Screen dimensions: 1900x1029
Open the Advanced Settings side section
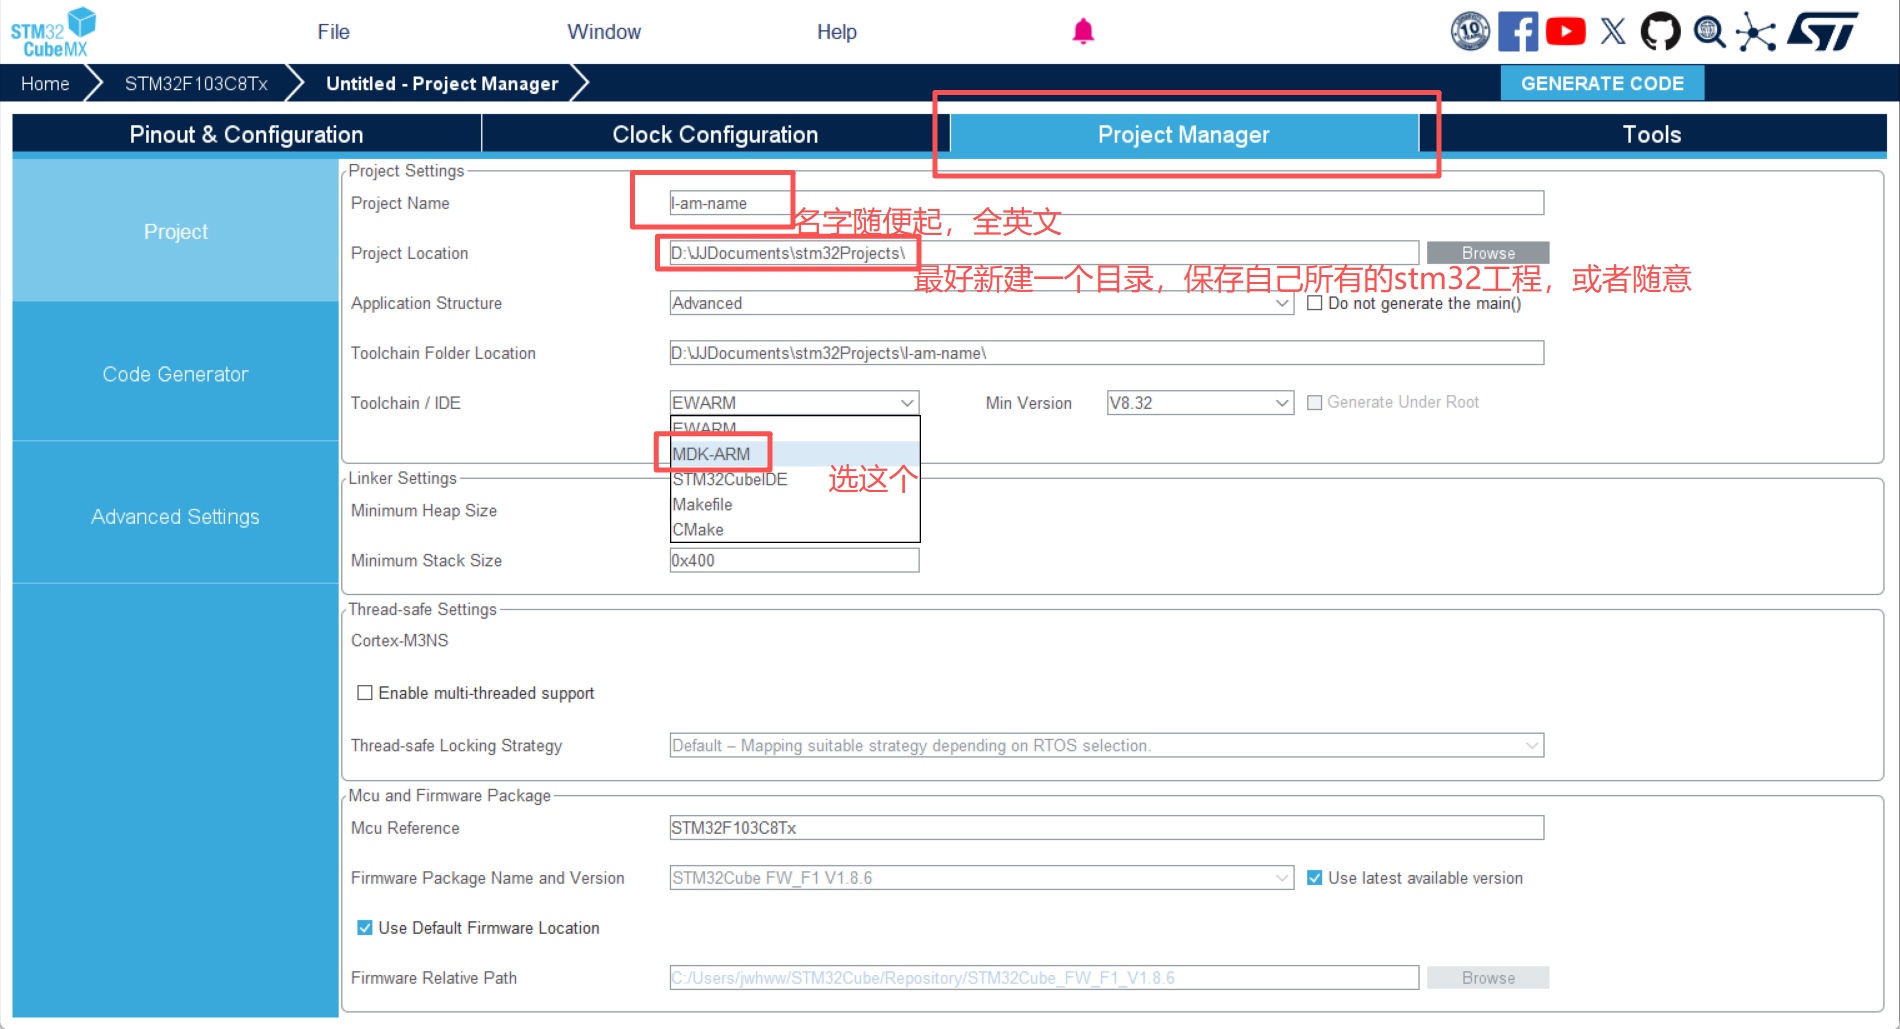coord(176,516)
